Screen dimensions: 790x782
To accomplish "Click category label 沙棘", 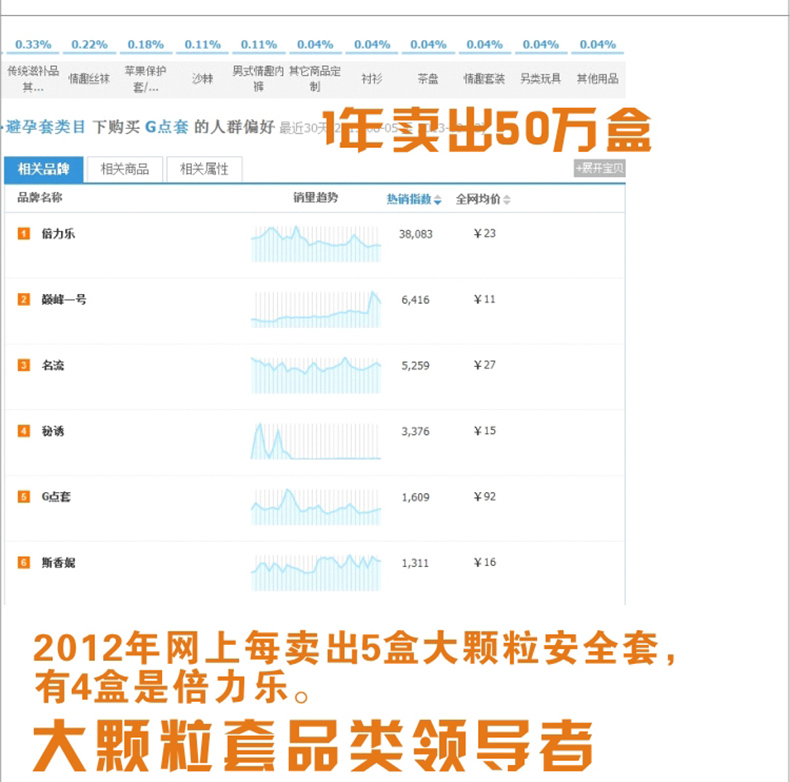I will tap(203, 79).
